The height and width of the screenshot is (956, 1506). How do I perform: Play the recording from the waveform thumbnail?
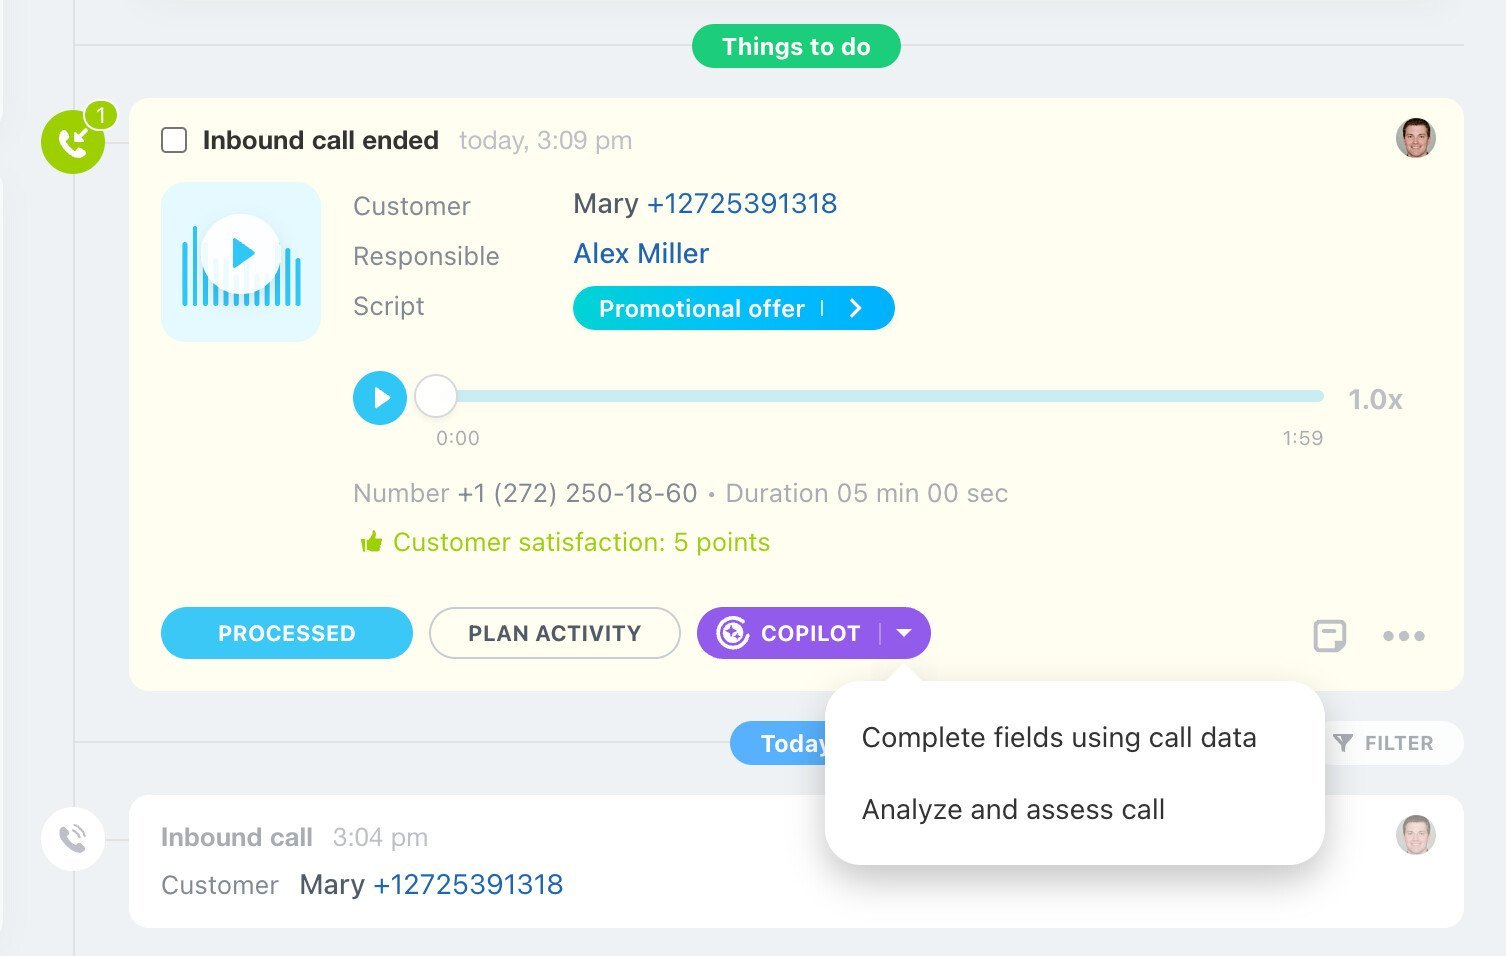tap(241, 253)
